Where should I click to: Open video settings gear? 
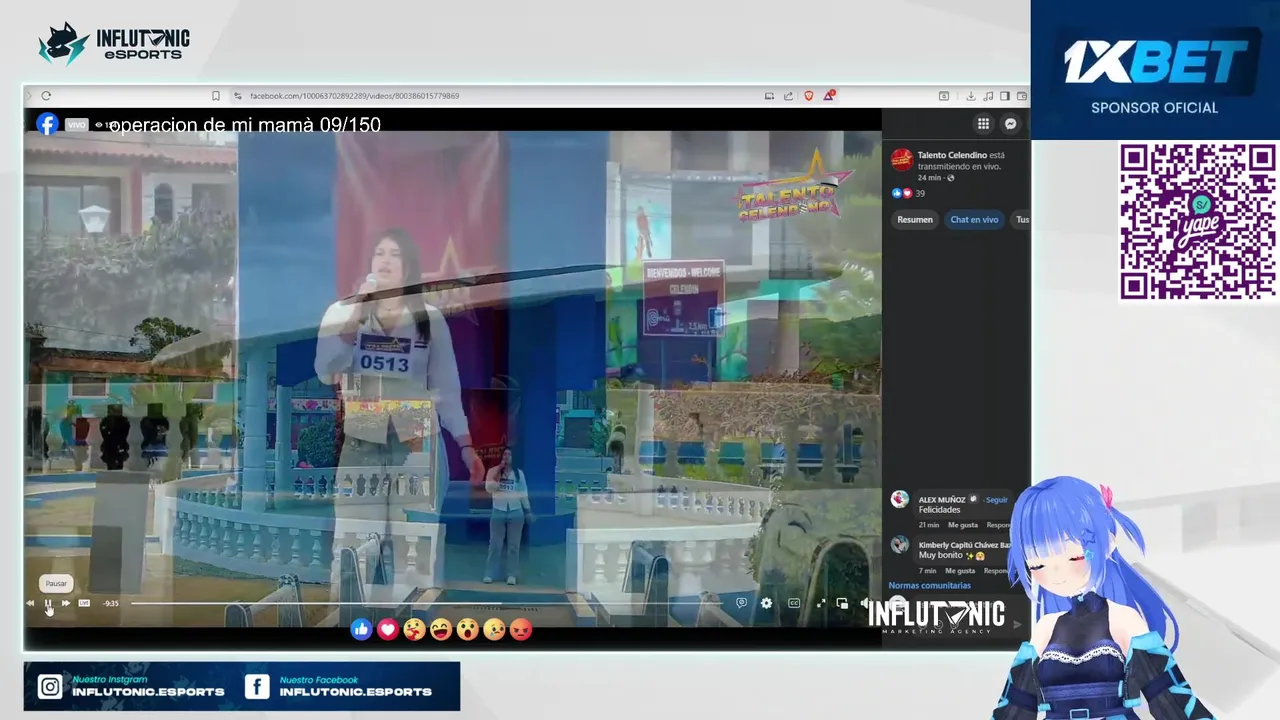[x=766, y=603]
